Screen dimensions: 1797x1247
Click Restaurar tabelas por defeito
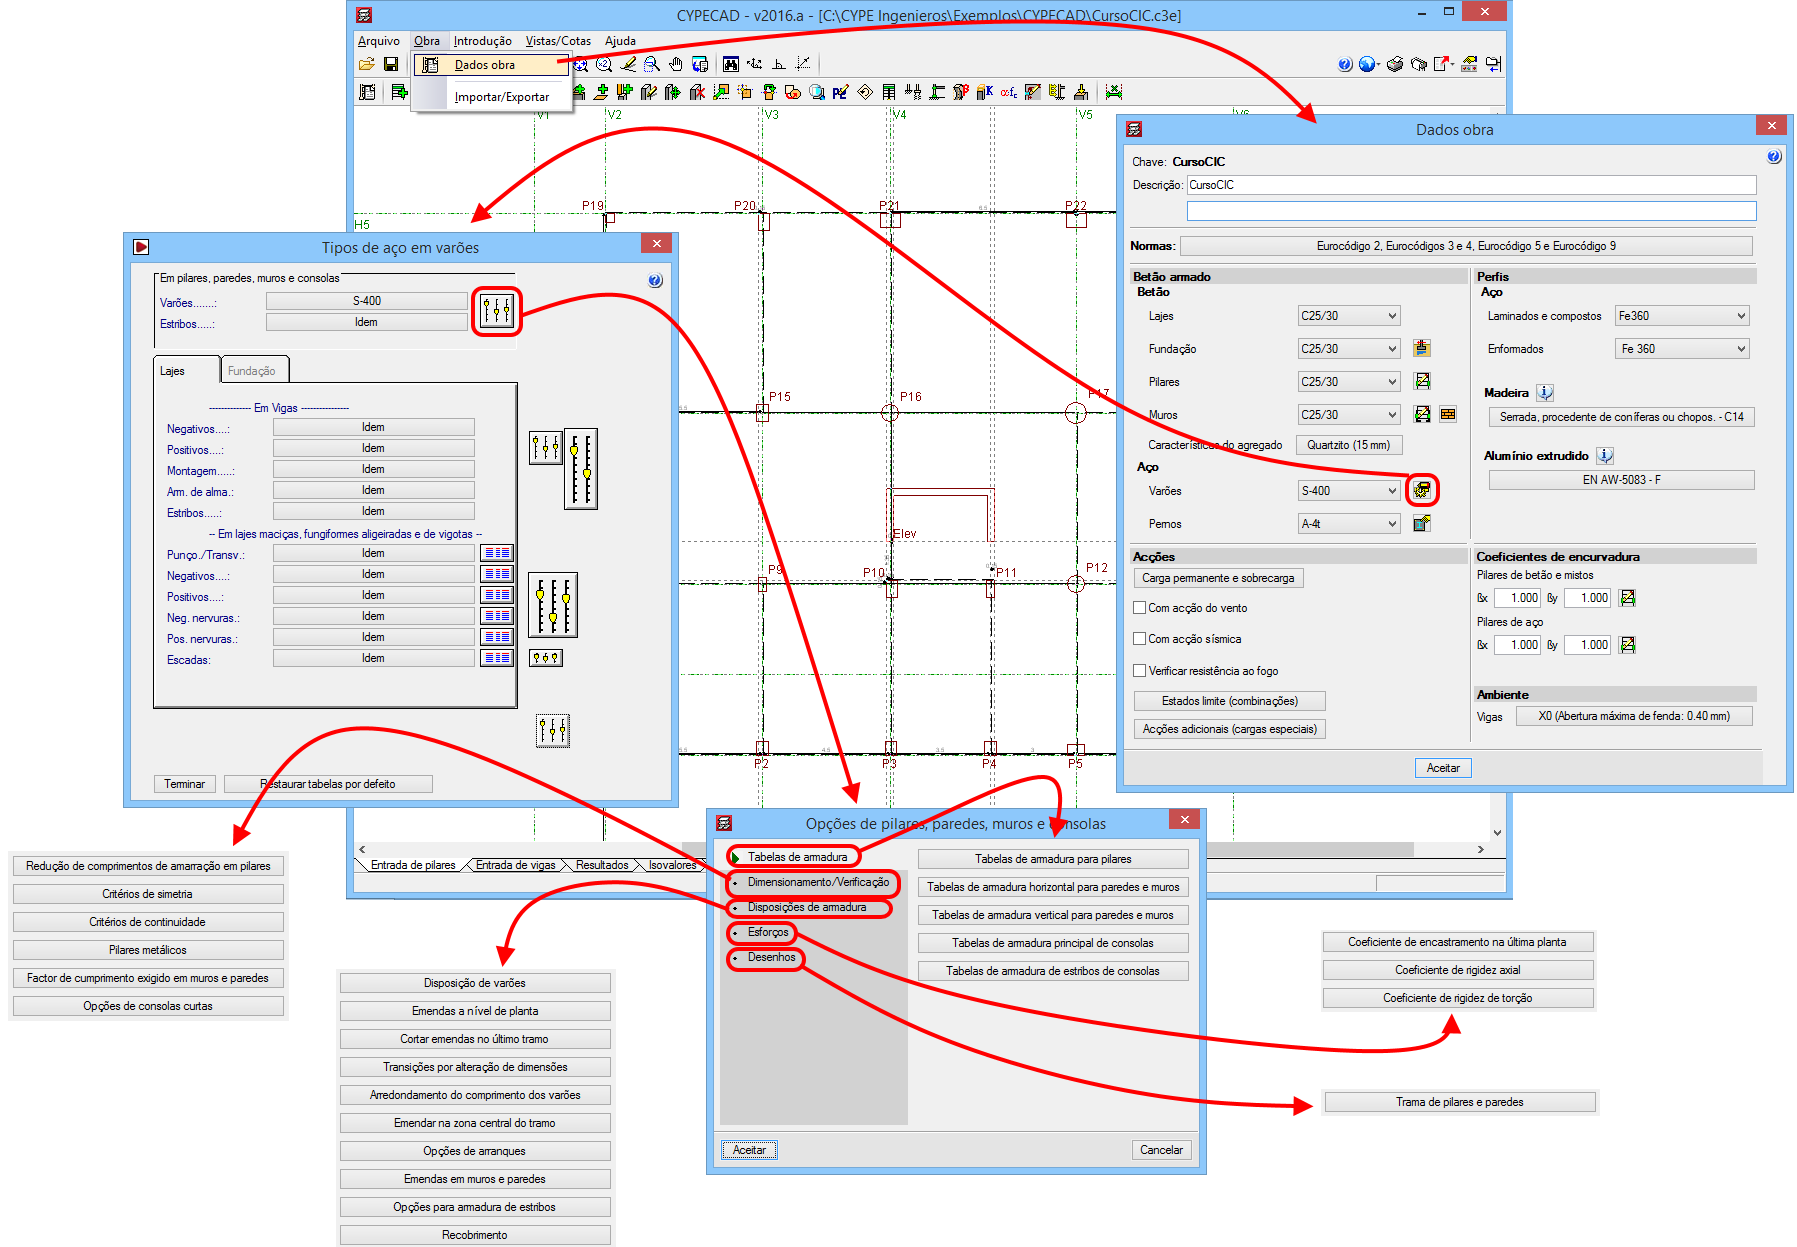pos(328,784)
